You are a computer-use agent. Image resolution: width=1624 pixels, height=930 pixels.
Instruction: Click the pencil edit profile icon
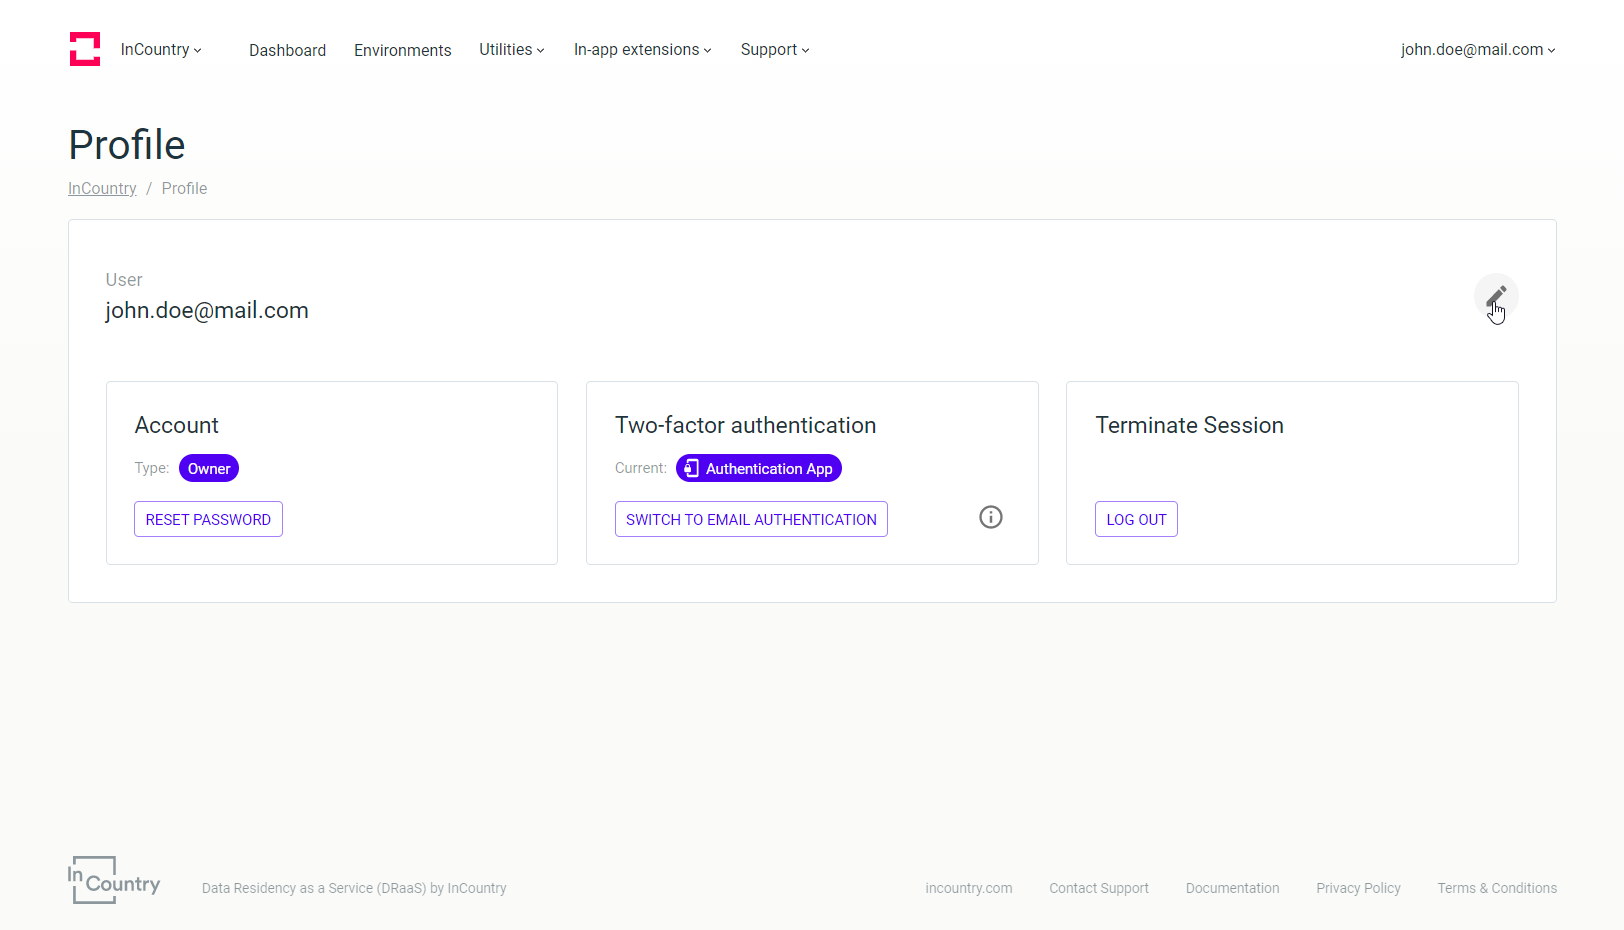(1496, 296)
